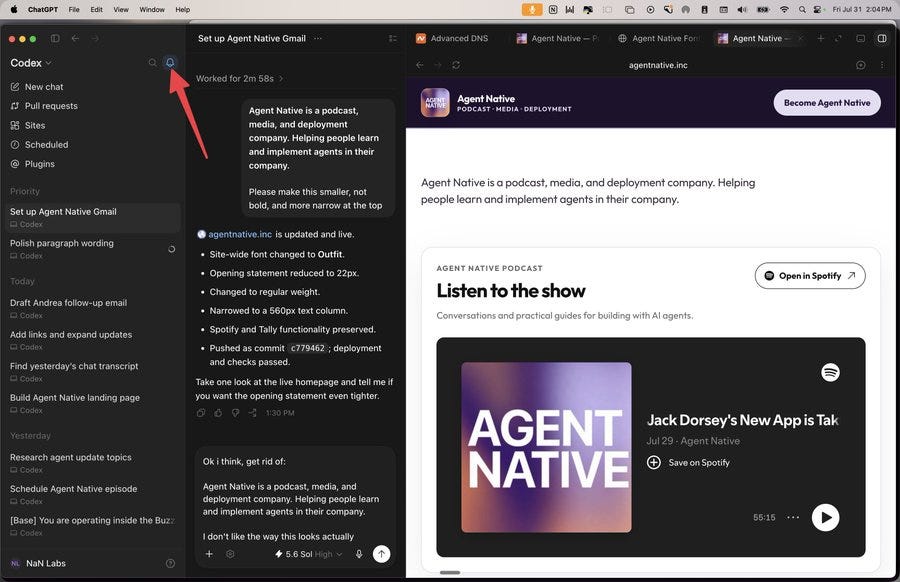Open '[Base] You are operating inside' chat
Screen dimensions: 900x582
(92, 526)
